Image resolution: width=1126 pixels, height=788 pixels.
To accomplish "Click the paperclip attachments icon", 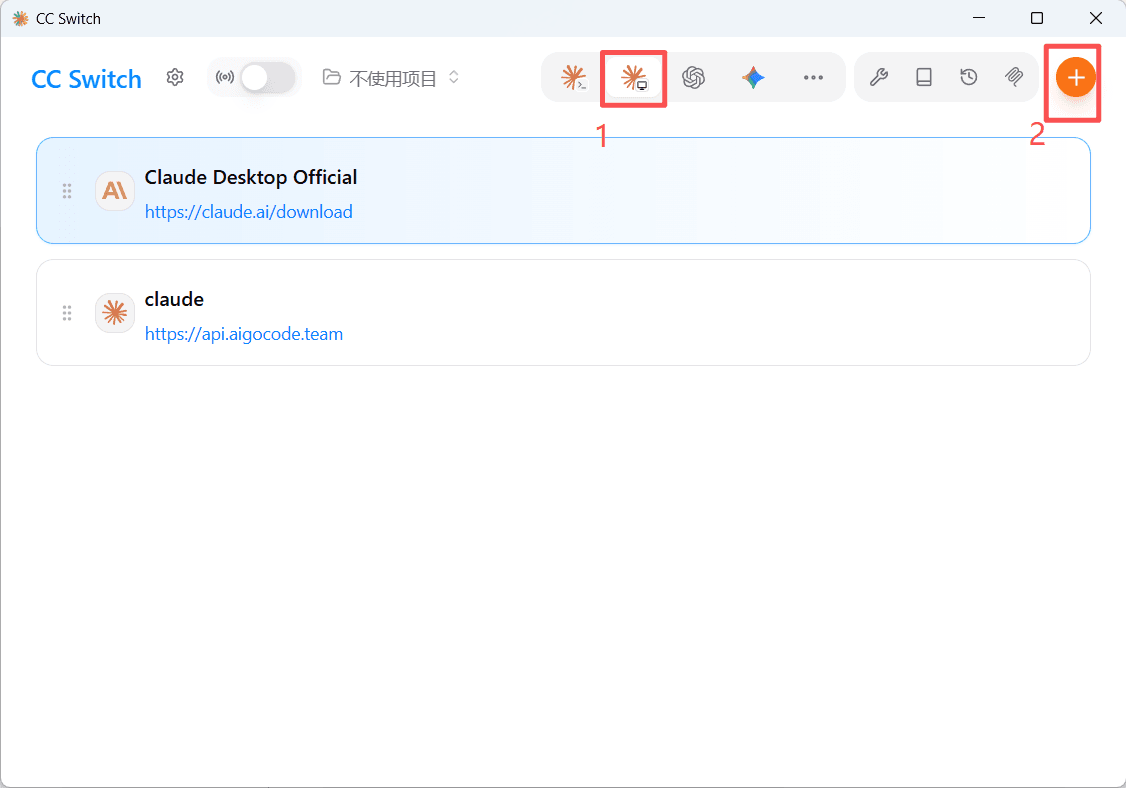I will coord(1014,77).
